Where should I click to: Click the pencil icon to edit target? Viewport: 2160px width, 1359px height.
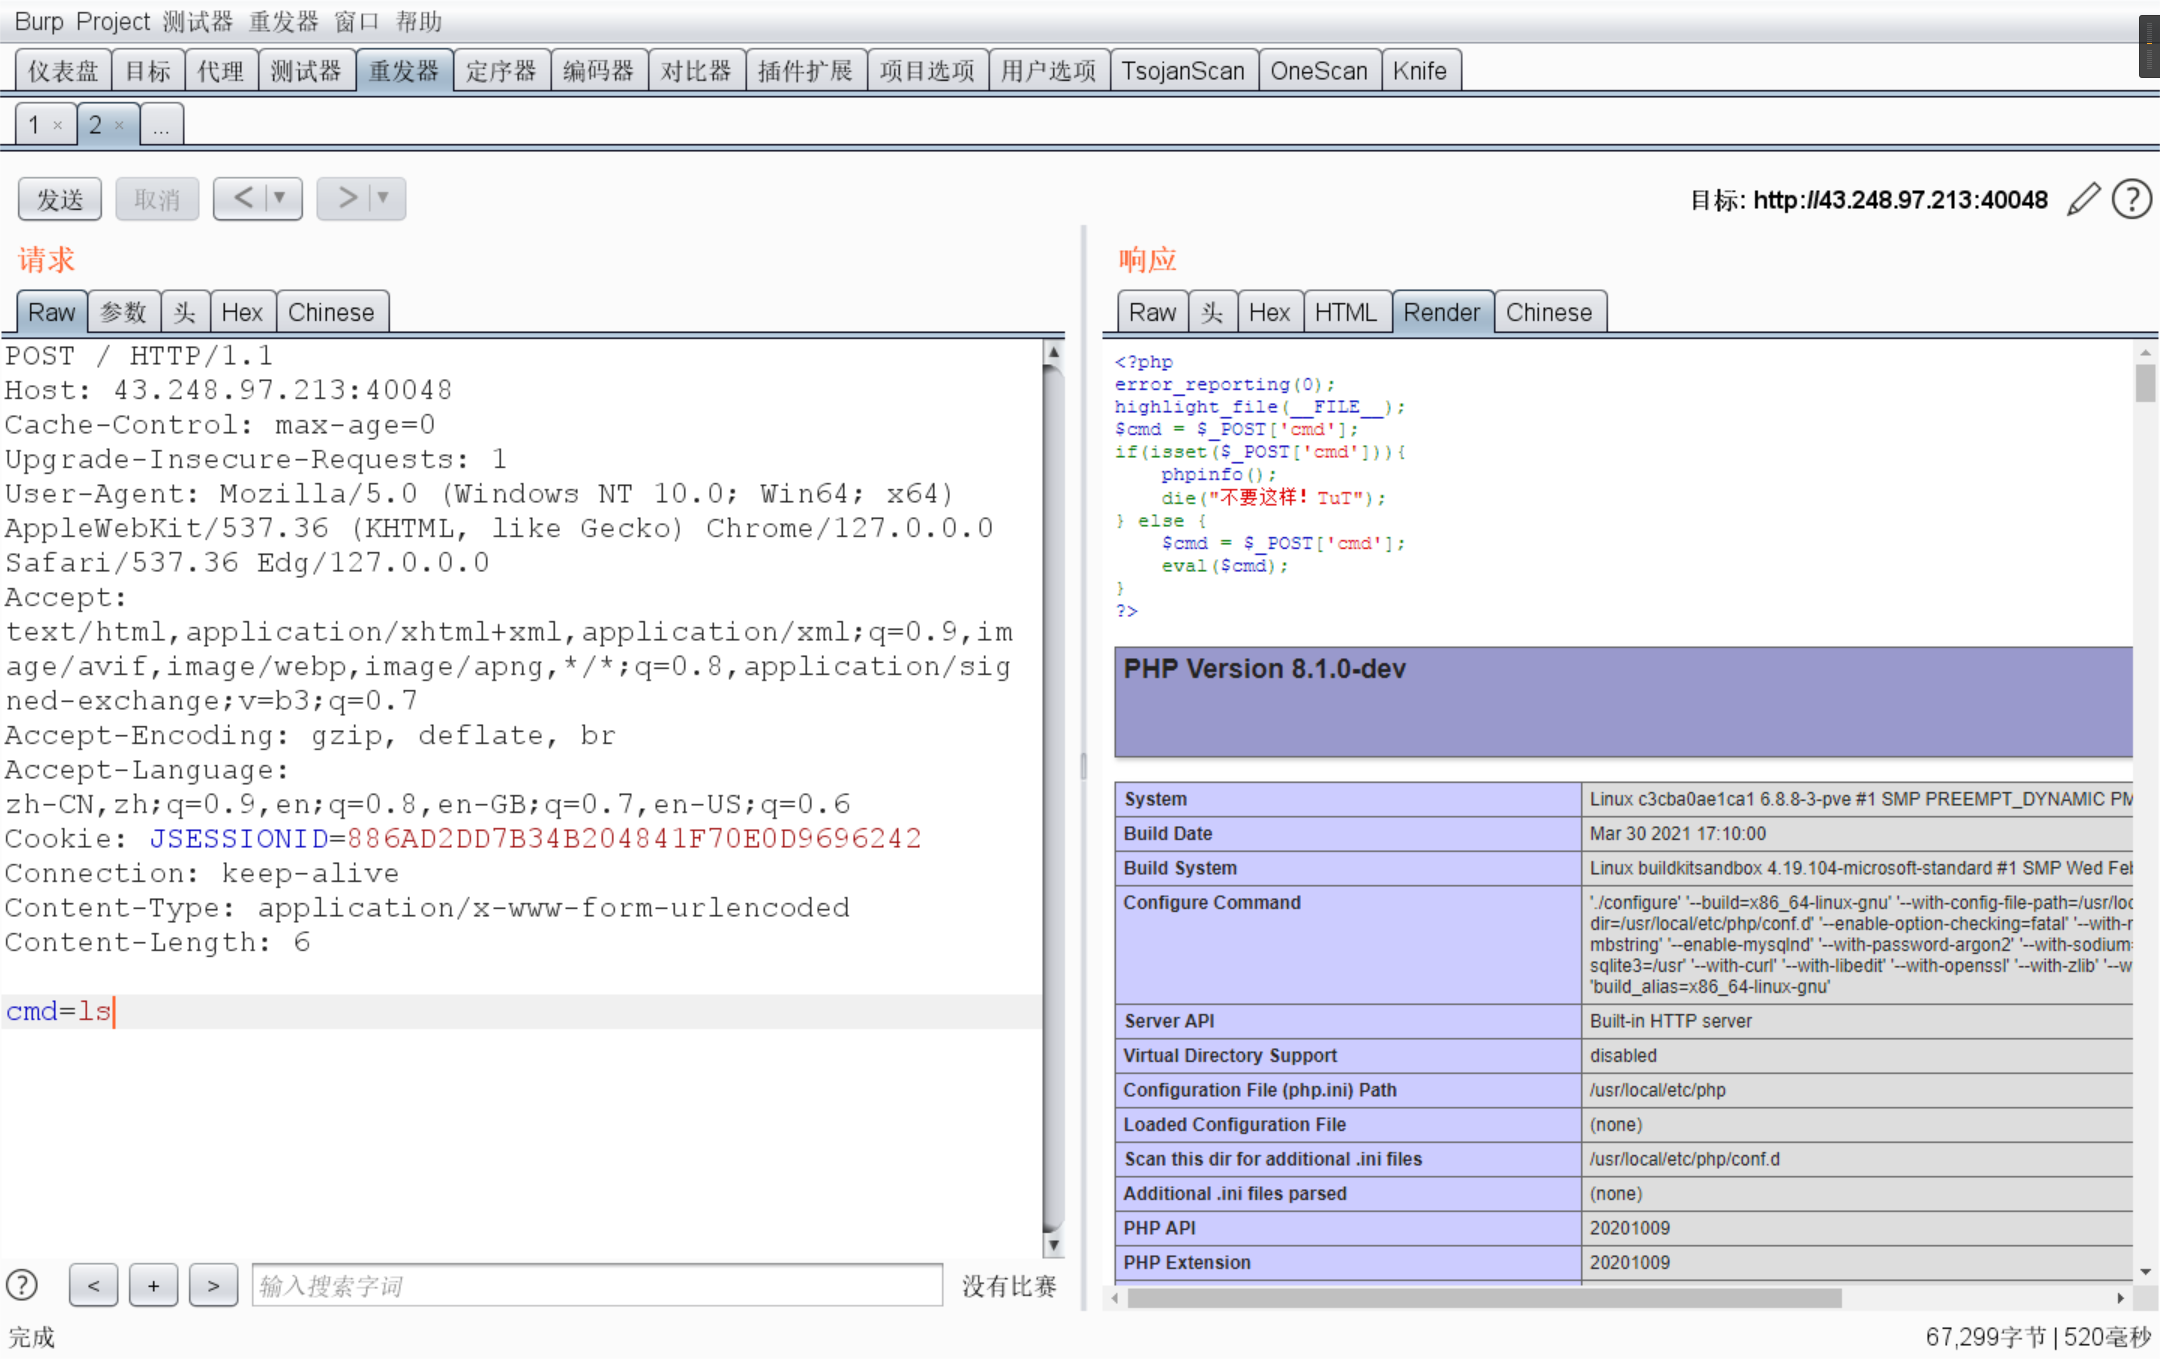(x=2084, y=199)
